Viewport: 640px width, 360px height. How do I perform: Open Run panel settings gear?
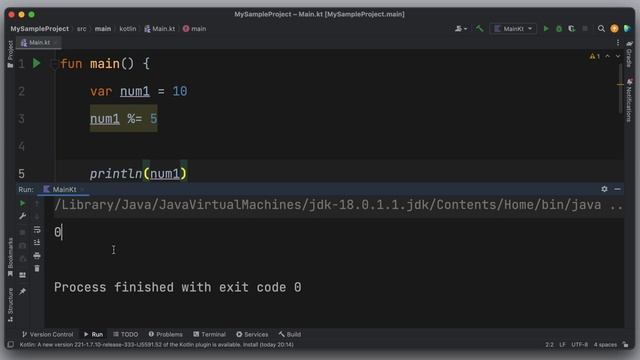pos(604,189)
